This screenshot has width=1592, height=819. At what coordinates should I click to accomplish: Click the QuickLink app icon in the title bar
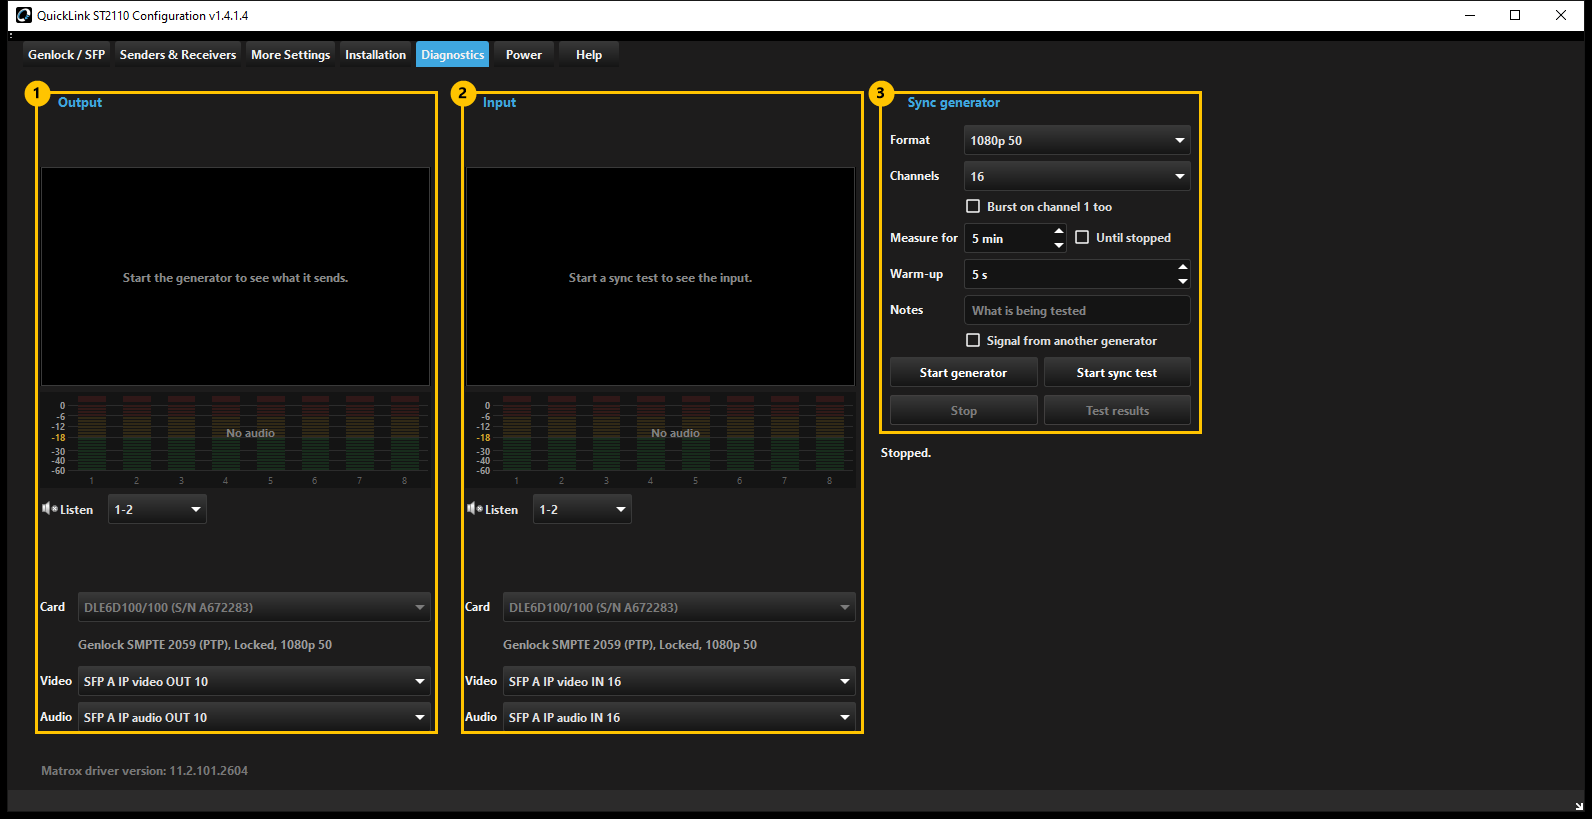pos(24,15)
